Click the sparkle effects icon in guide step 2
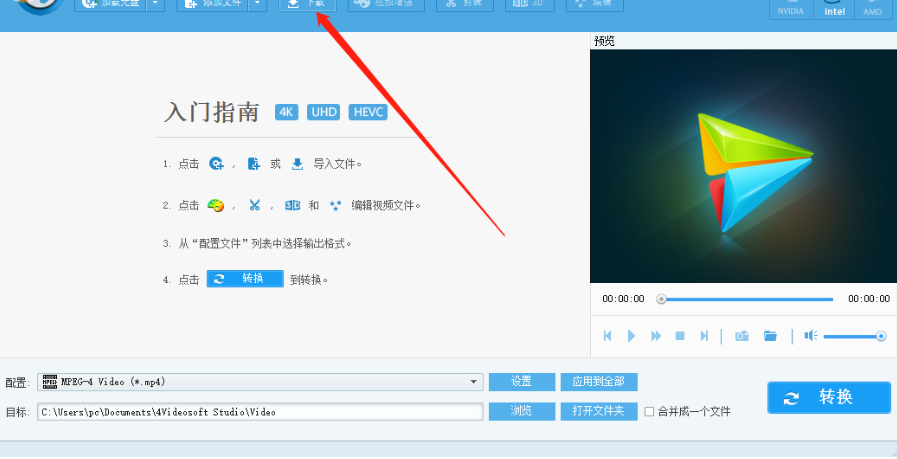The height and width of the screenshot is (459, 897). [x=335, y=205]
